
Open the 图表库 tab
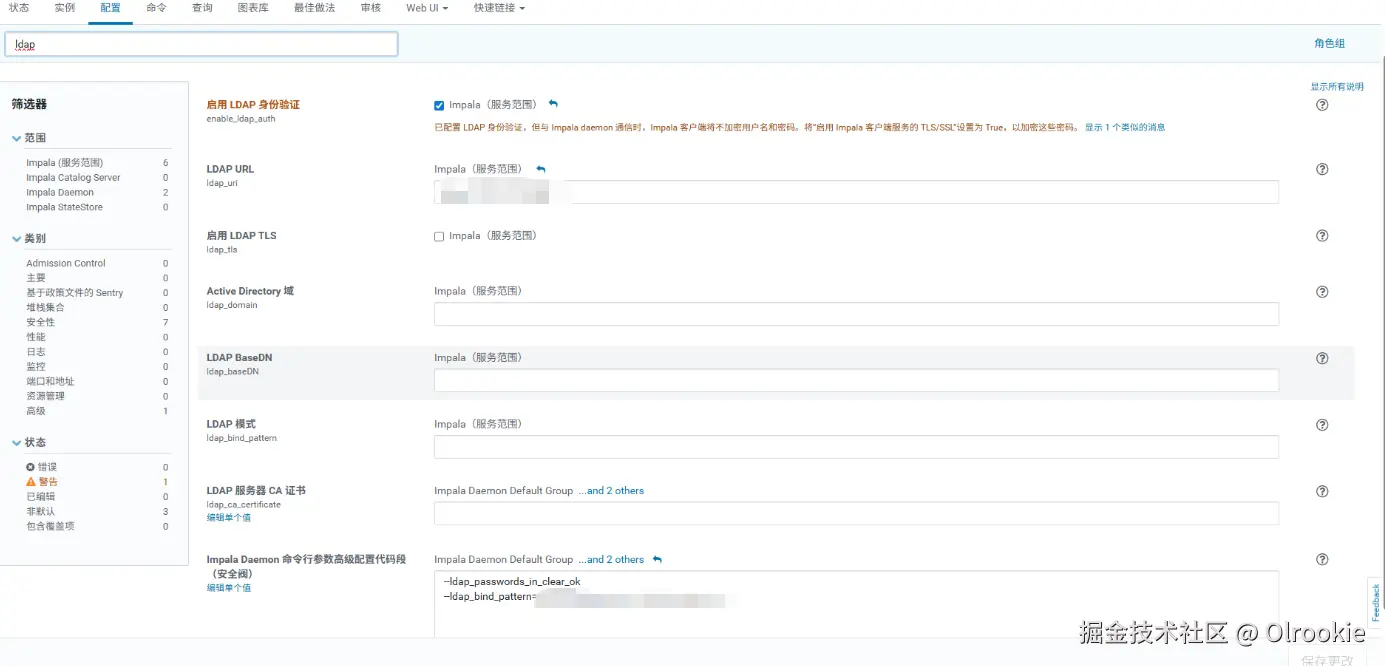tap(253, 8)
